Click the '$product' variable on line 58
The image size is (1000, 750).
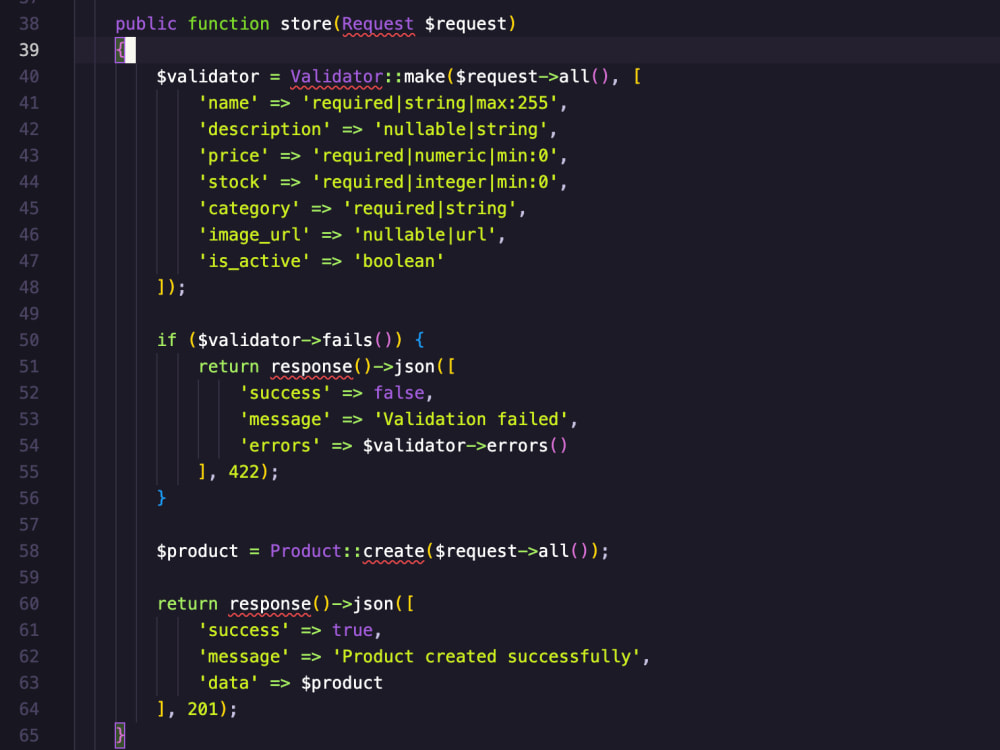(x=198, y=551)
